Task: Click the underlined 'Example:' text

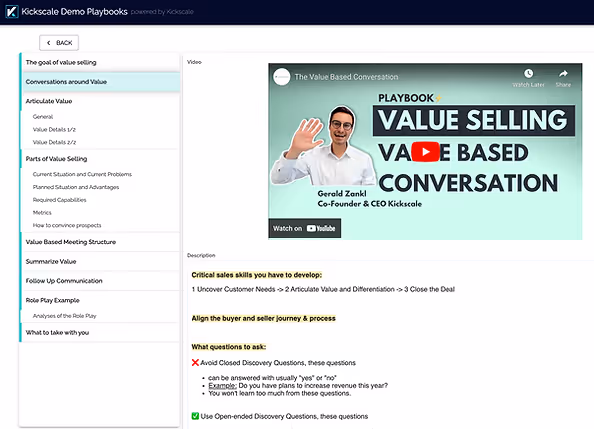Action: (222, 386)
